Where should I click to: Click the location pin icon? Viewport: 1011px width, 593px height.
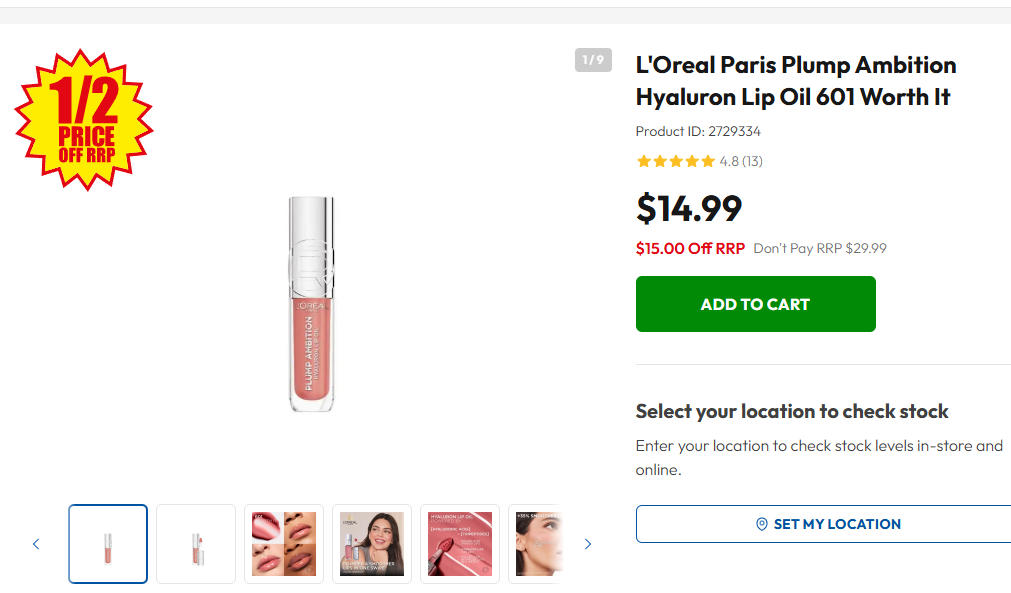761,524
